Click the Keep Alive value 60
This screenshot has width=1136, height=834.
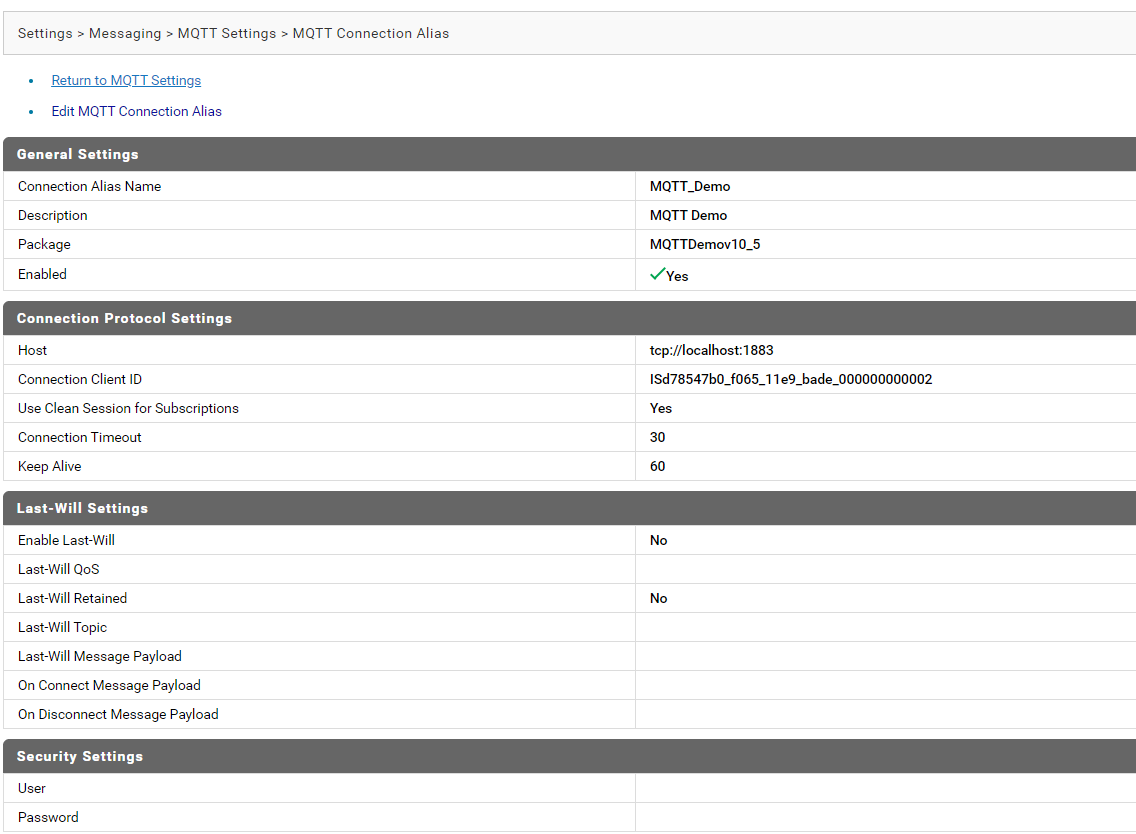657,466
